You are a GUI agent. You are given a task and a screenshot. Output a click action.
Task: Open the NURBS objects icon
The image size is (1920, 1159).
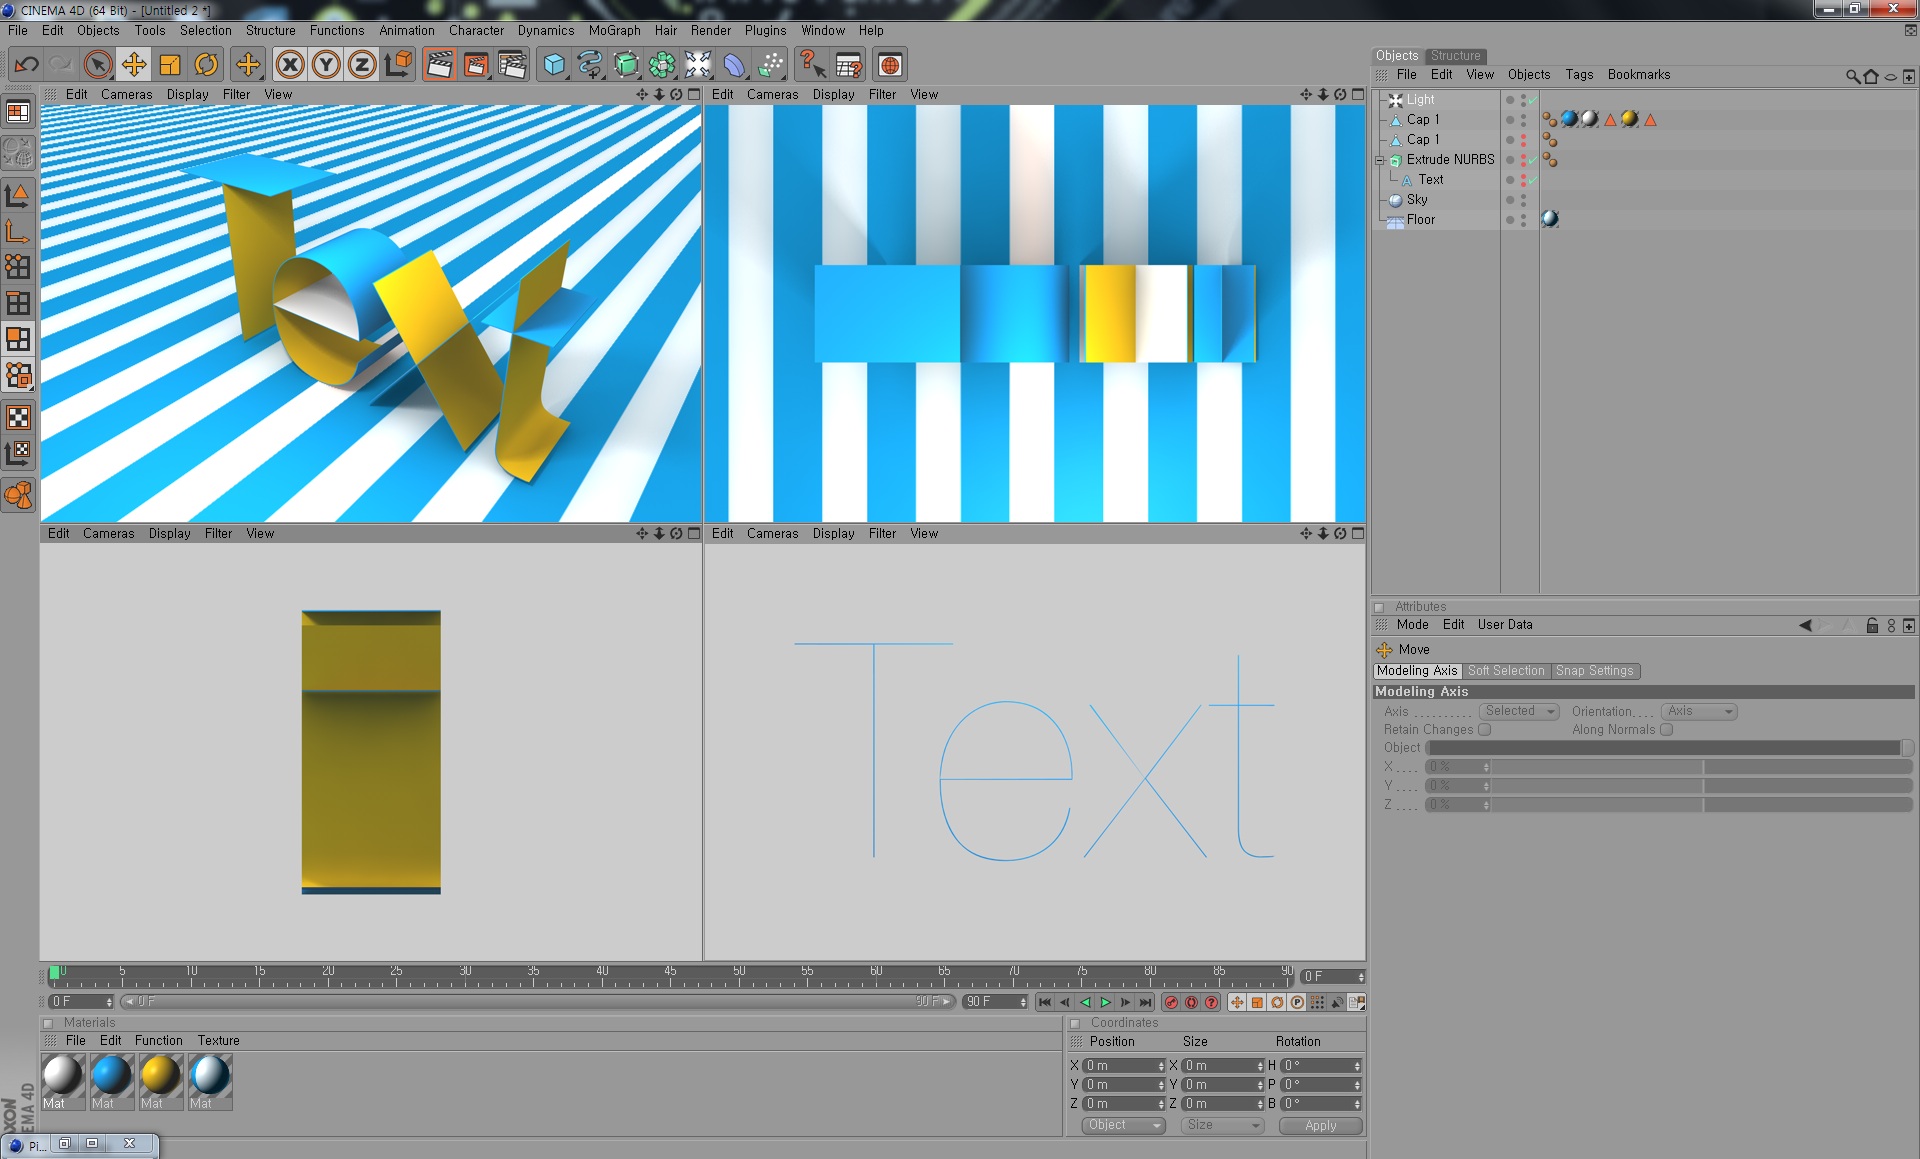[x=626, y=65]
